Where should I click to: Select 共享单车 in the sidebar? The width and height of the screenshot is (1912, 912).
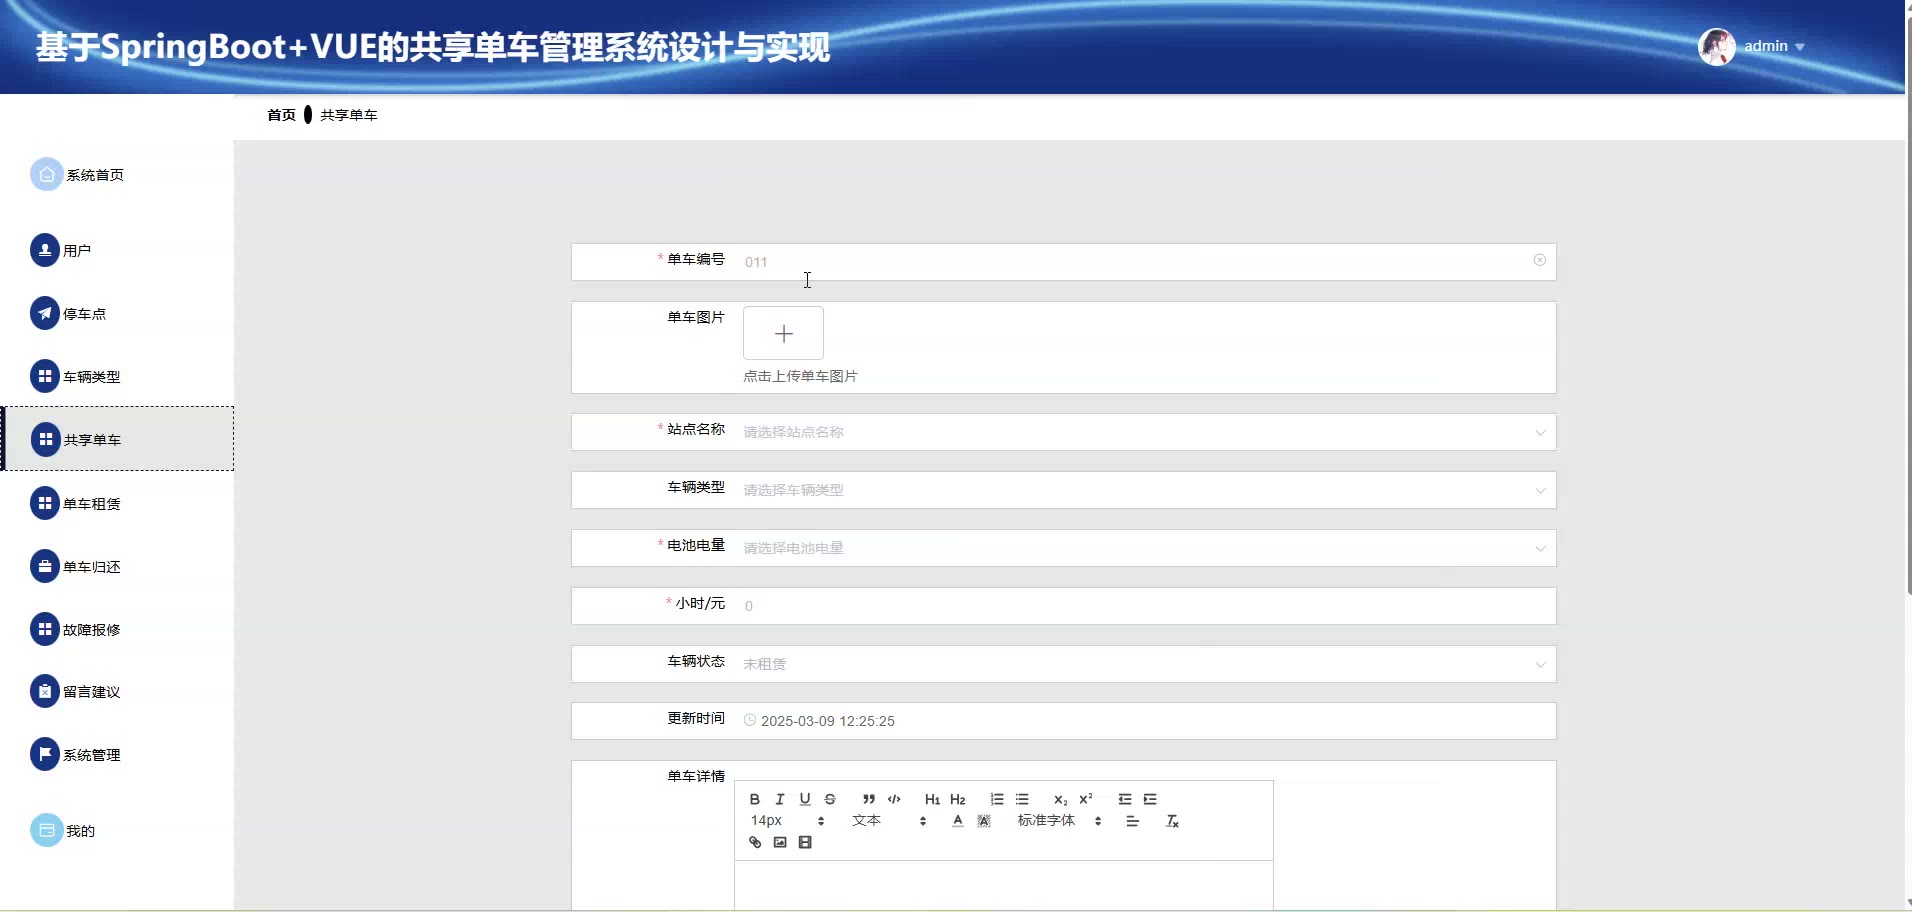coord(118,439)
